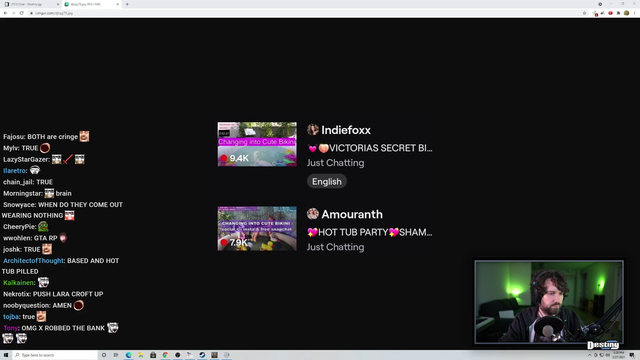Click the chat message PUSH LARA CROFT UP
640x360 pixels.
click(x=68, y=294)
